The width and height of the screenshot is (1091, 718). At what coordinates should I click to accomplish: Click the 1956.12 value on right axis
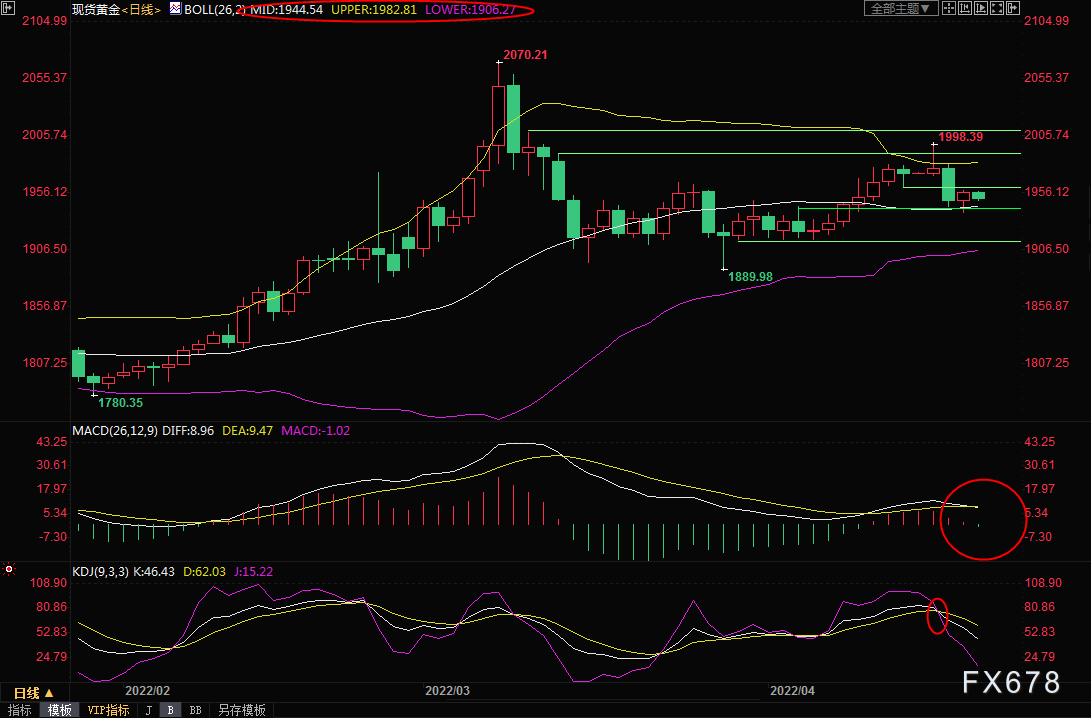[1046, 192]
